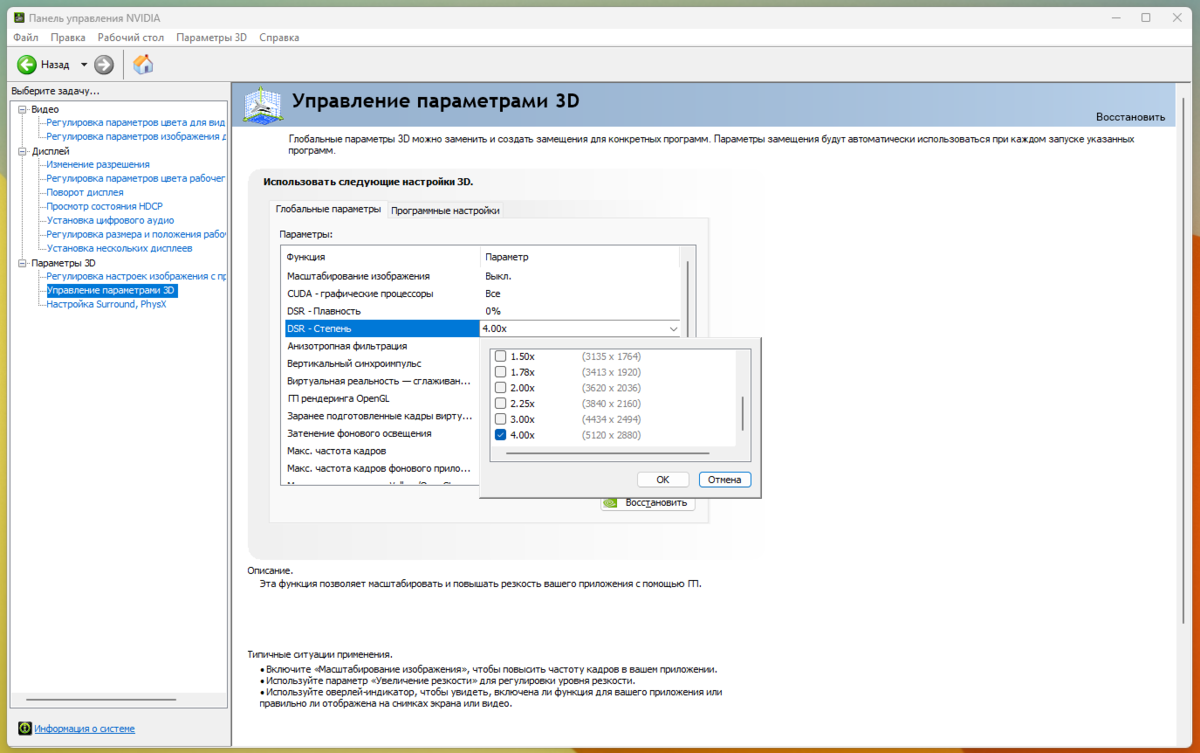Open the Информация о системе link

(84, 729)
